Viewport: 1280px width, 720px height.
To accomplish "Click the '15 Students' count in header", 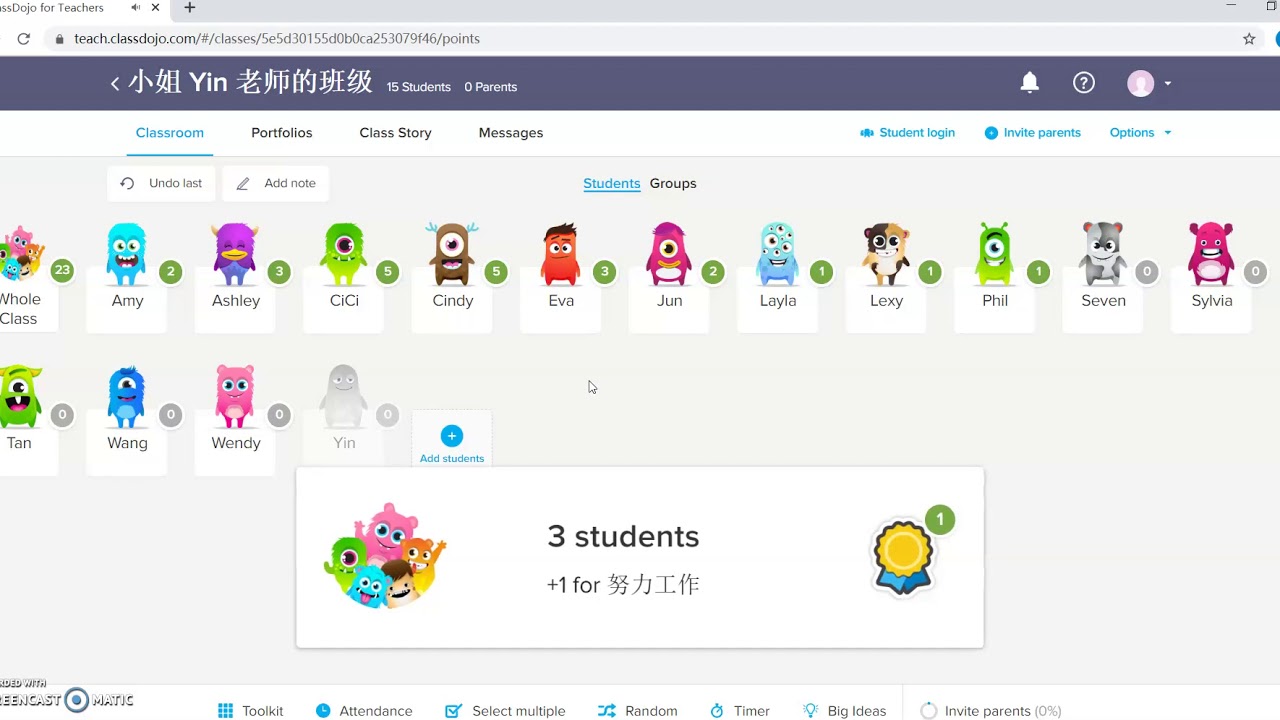I will 419,87.
